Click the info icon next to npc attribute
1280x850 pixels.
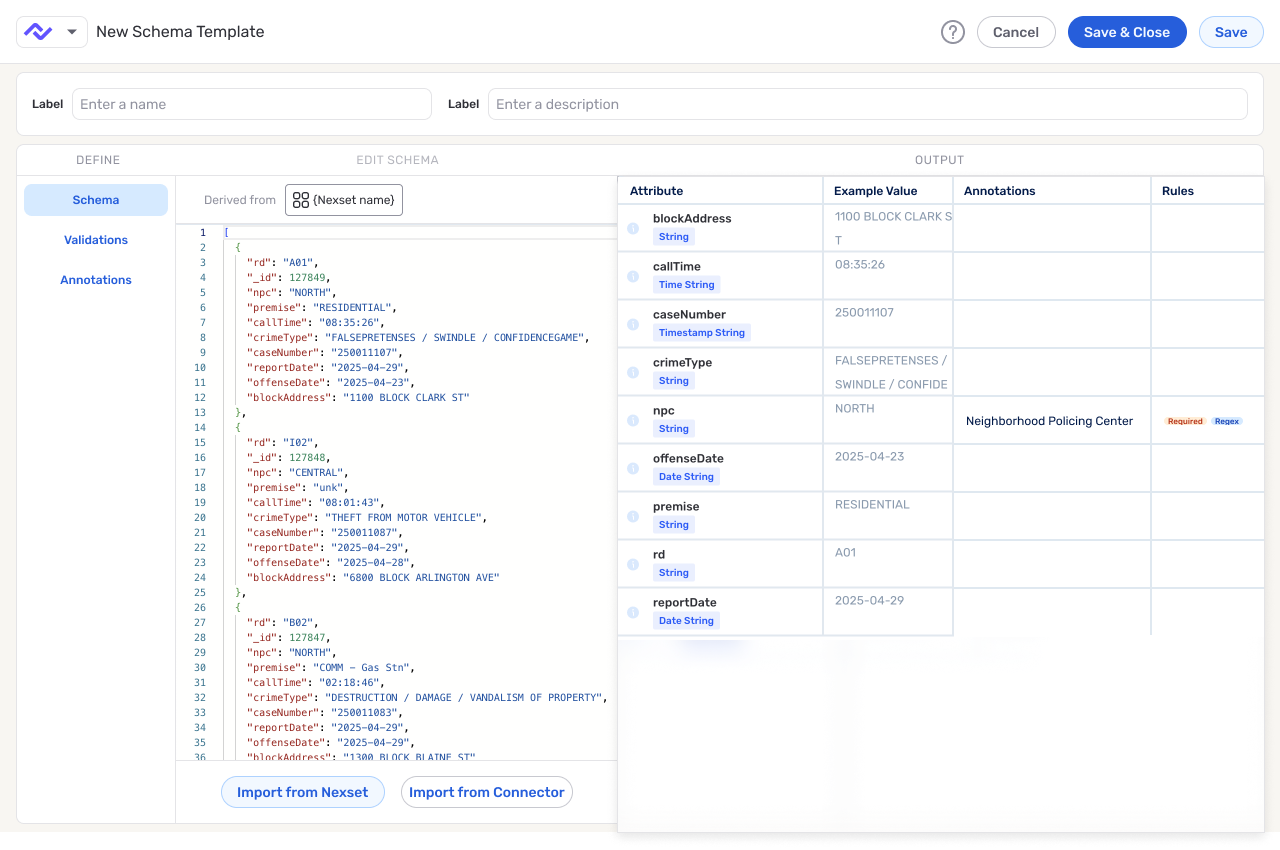[x=633, y=420]
